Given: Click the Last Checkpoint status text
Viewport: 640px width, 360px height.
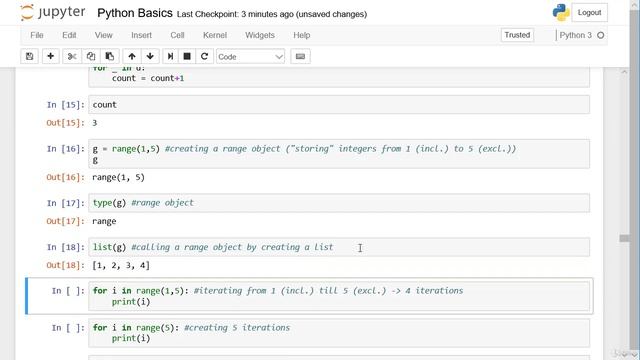Looking at the screenshot, I should pyautogui.click(x=272, y=14).
